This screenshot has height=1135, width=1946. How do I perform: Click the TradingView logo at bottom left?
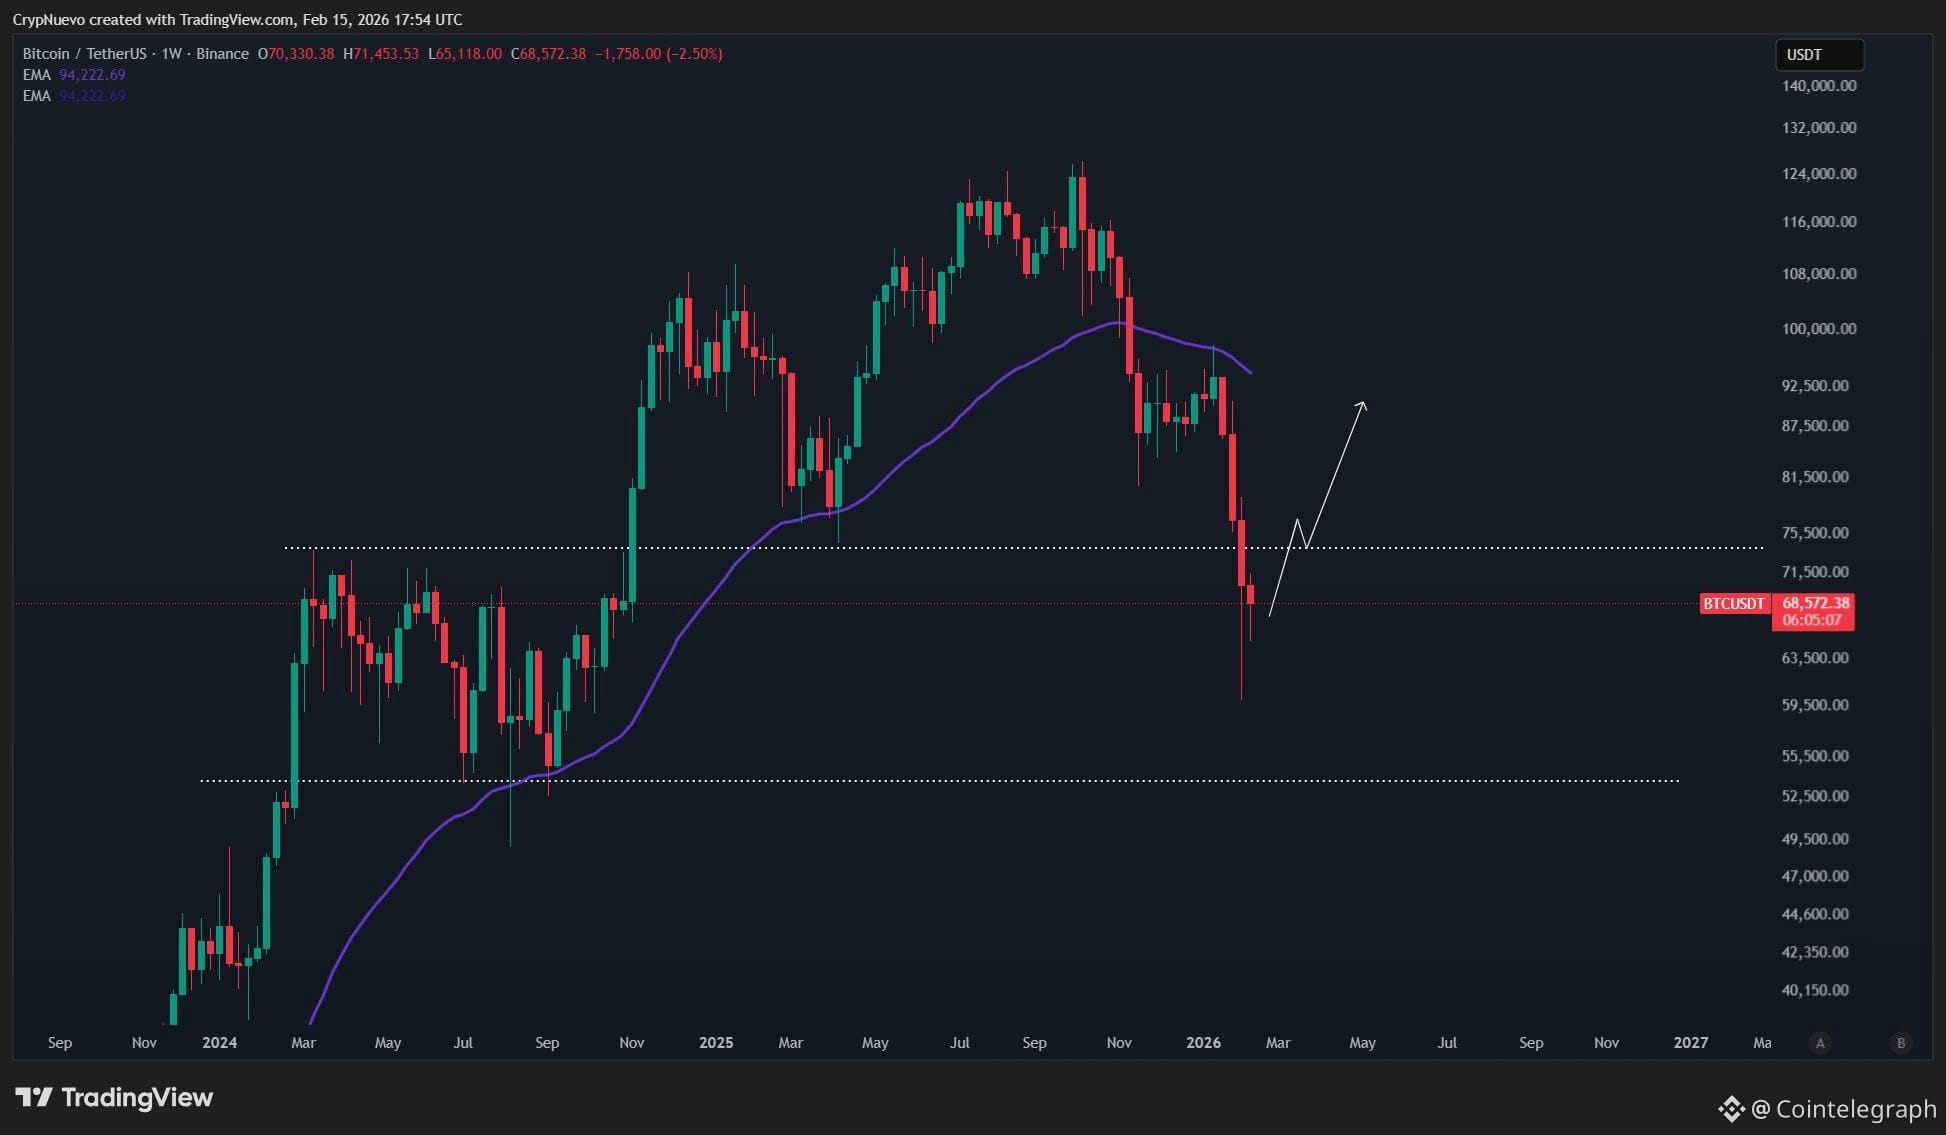point(114,1098)
